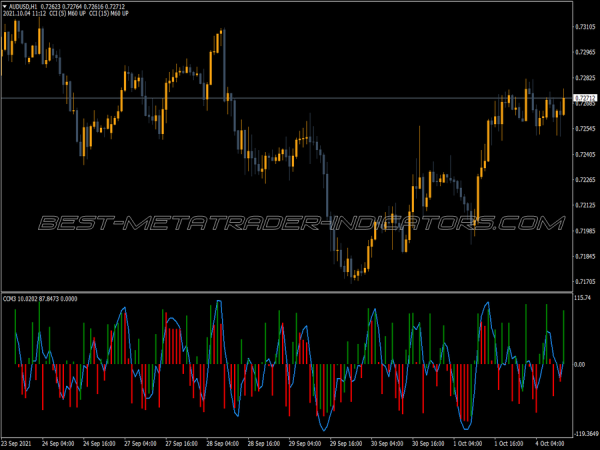Click the '28 Sep 04:00' time label
Viewport: 600px width, 450px height.
[x=223, y=444]
